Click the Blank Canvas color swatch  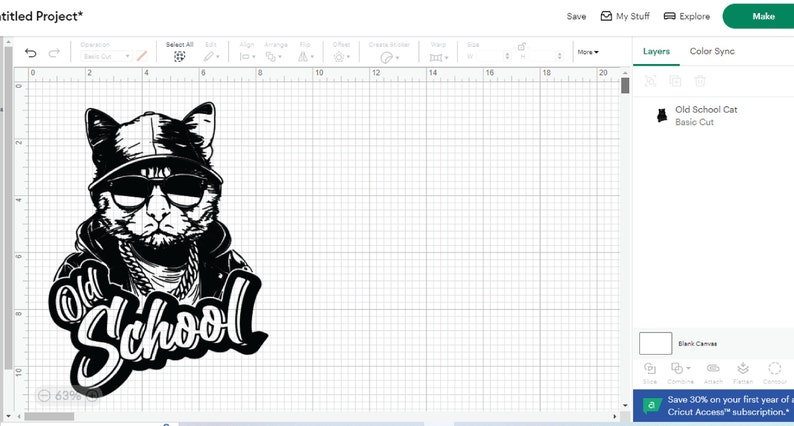656,343
